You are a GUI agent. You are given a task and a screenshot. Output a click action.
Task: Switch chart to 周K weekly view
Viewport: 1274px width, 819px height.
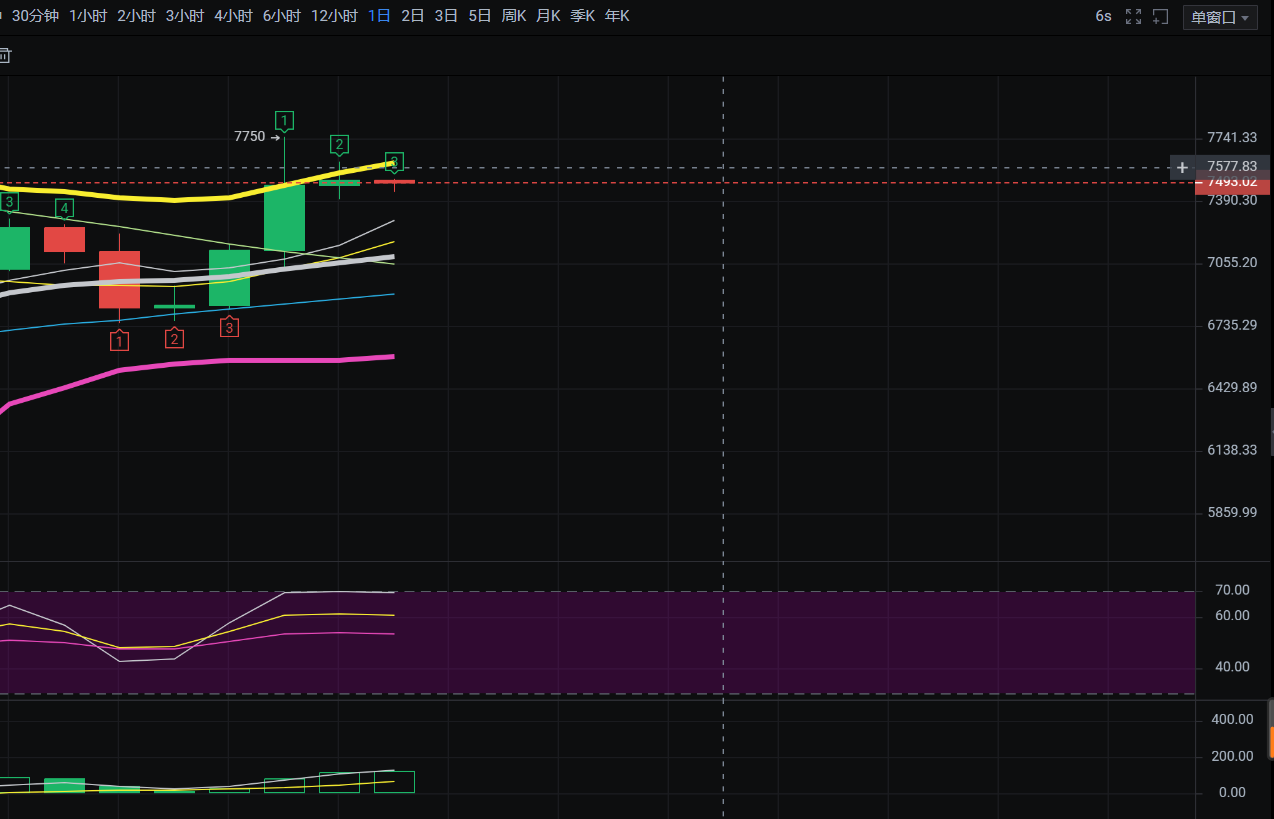point(514,16)
